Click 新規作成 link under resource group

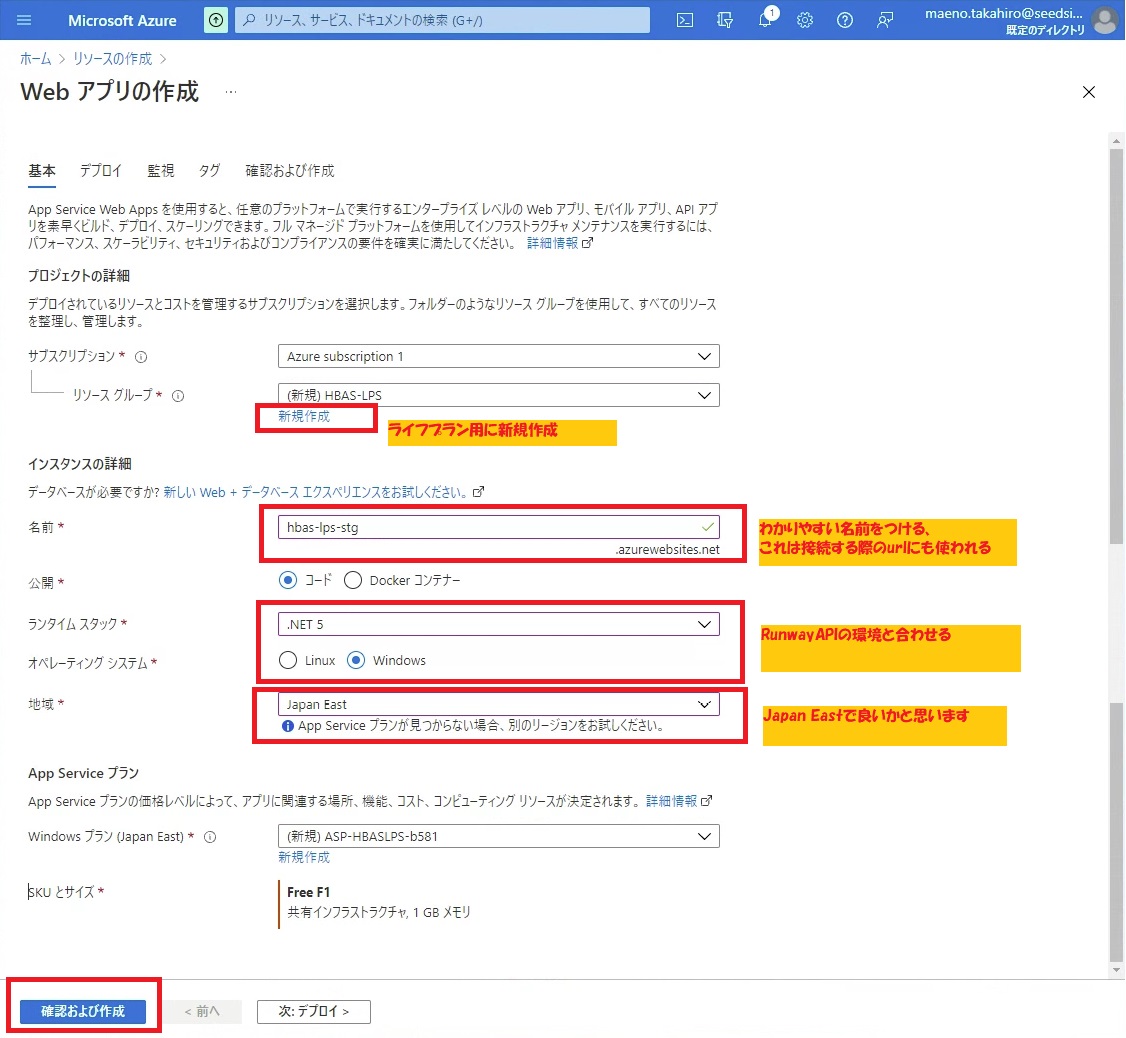(x=304, y=416)
